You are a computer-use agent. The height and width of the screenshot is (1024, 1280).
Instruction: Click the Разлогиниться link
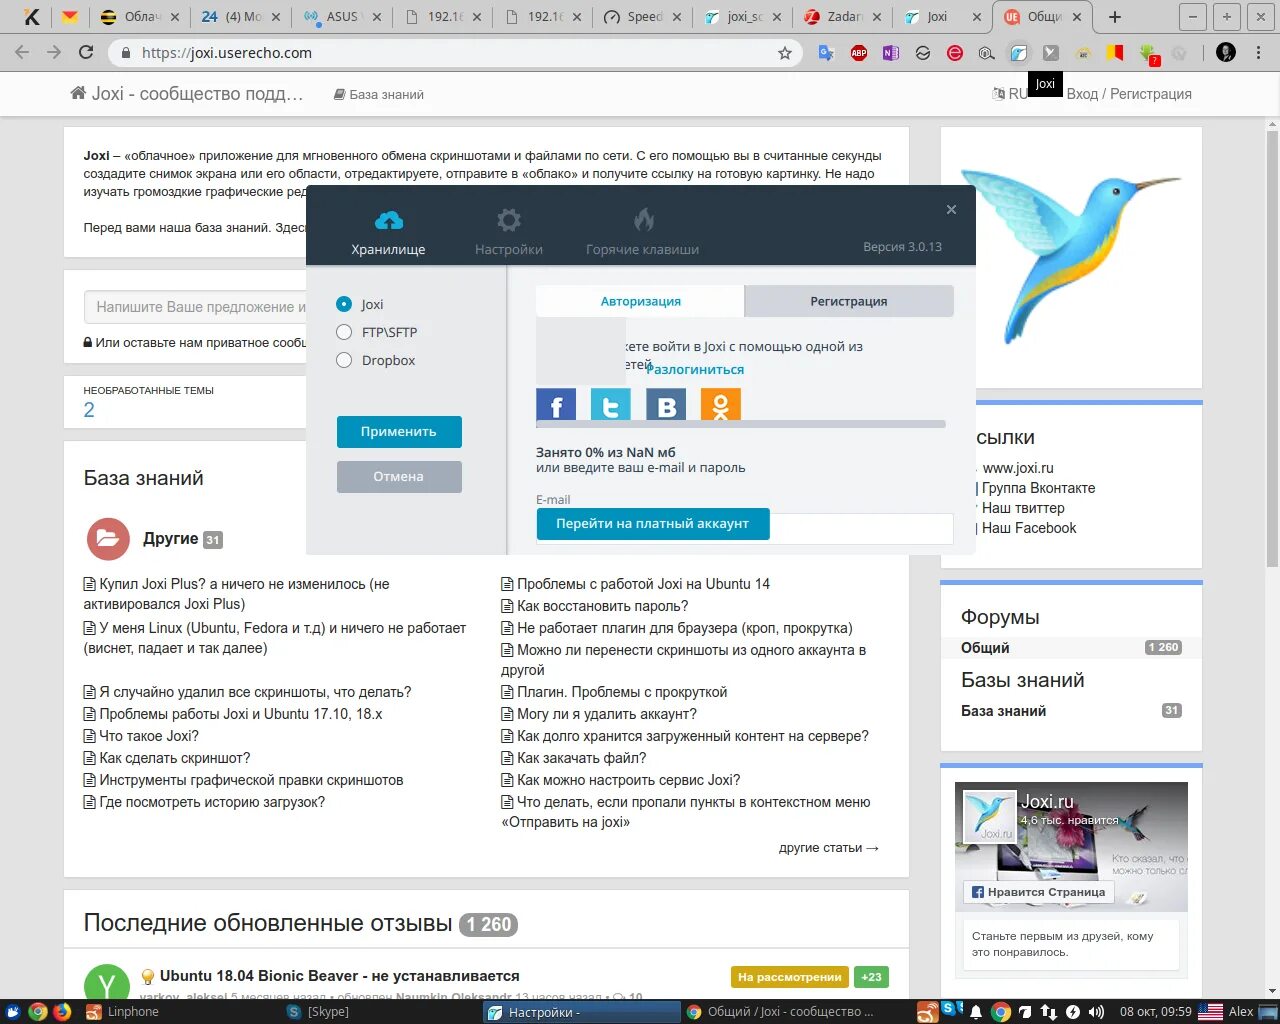(695, 369)
